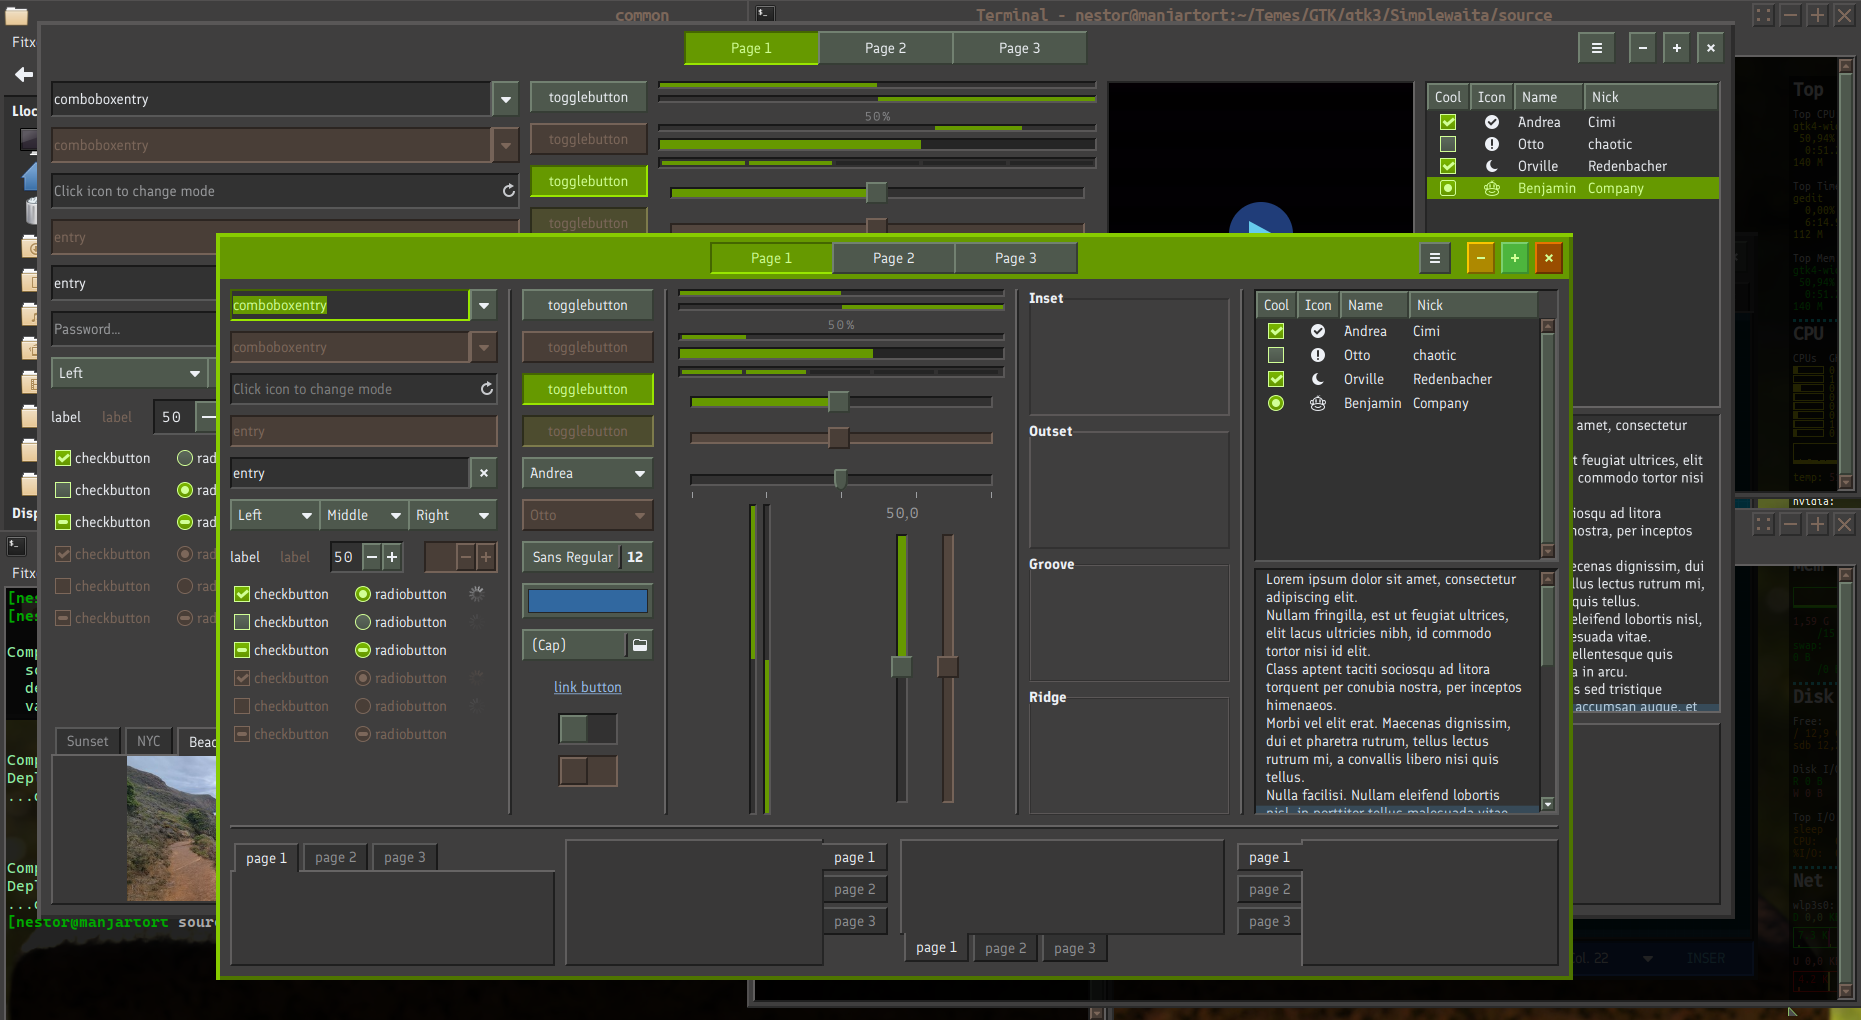Open the Middle dropdown in the foreground window

click(x=363, y=515)
